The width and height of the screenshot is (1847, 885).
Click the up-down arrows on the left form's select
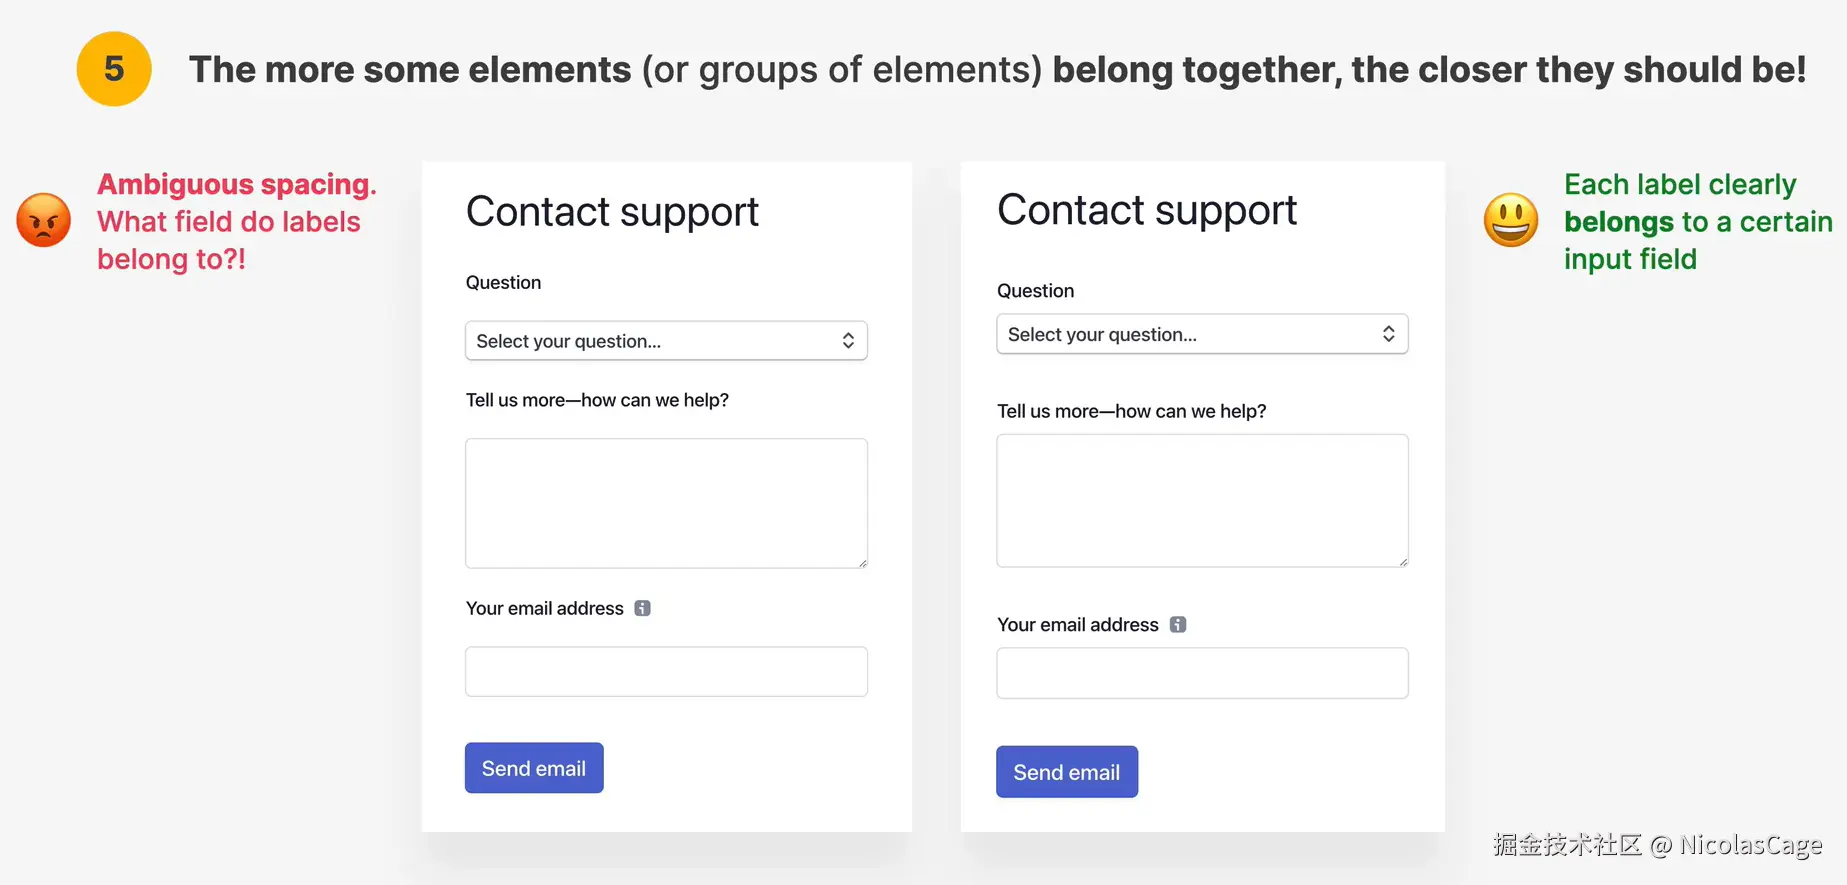[848, 341]
